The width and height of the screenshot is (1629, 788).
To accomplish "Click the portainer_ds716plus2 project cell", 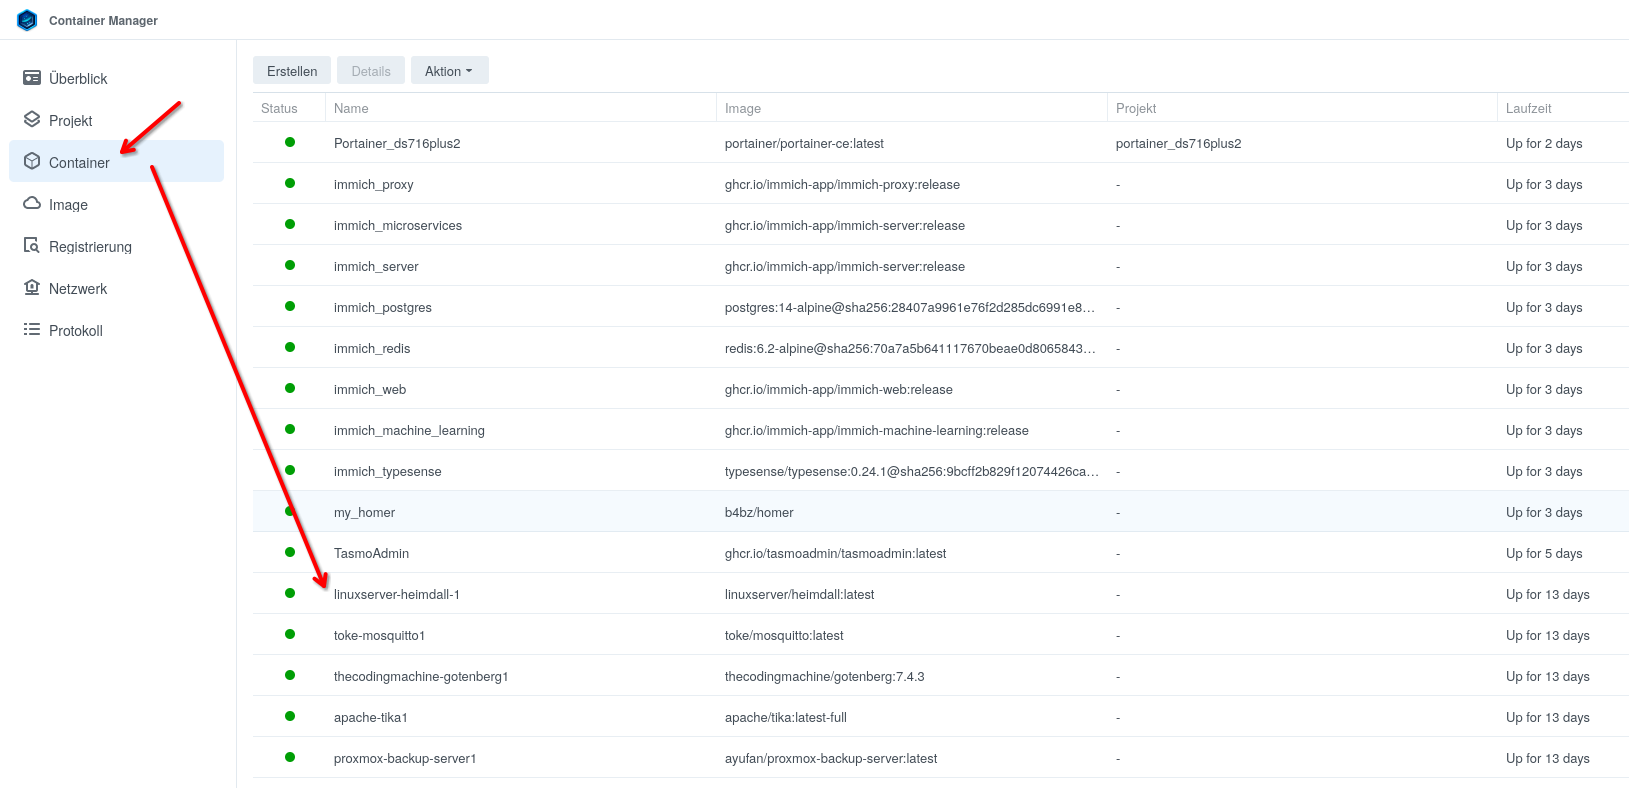I will coord(1178,143).
